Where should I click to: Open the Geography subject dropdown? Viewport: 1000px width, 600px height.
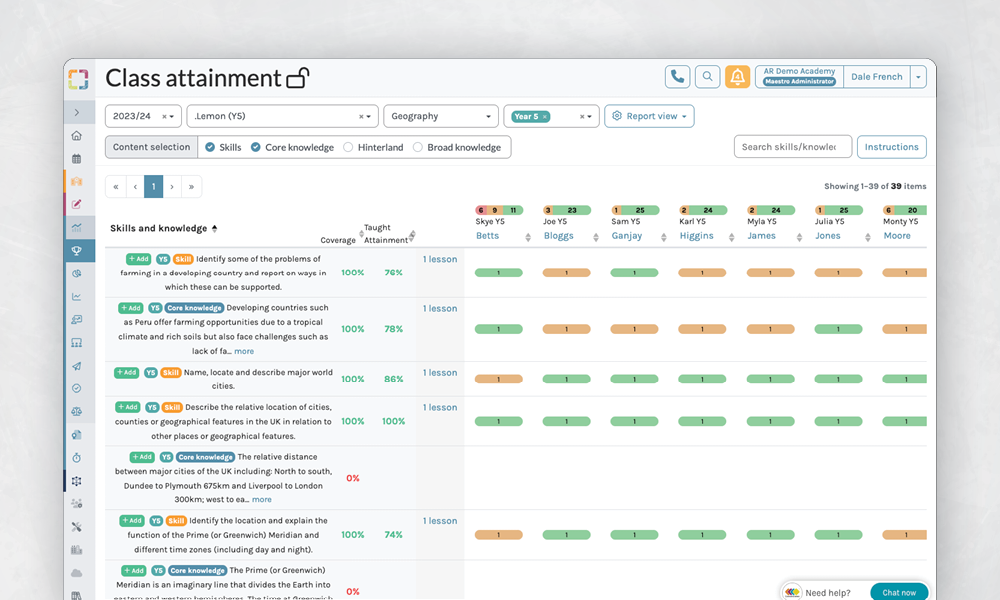pyautogui.click(x=440, y=116)
